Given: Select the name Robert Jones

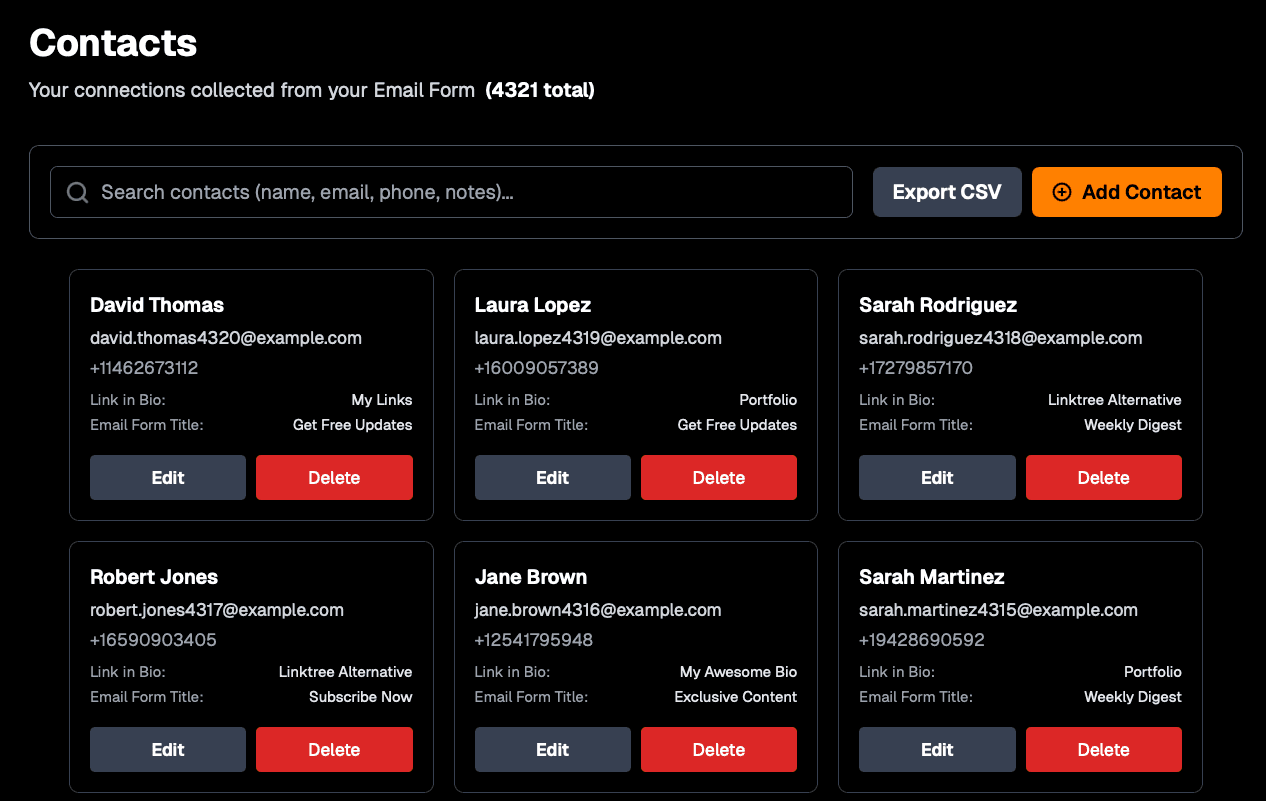Looking at the screenshot, I should [154, 577].
